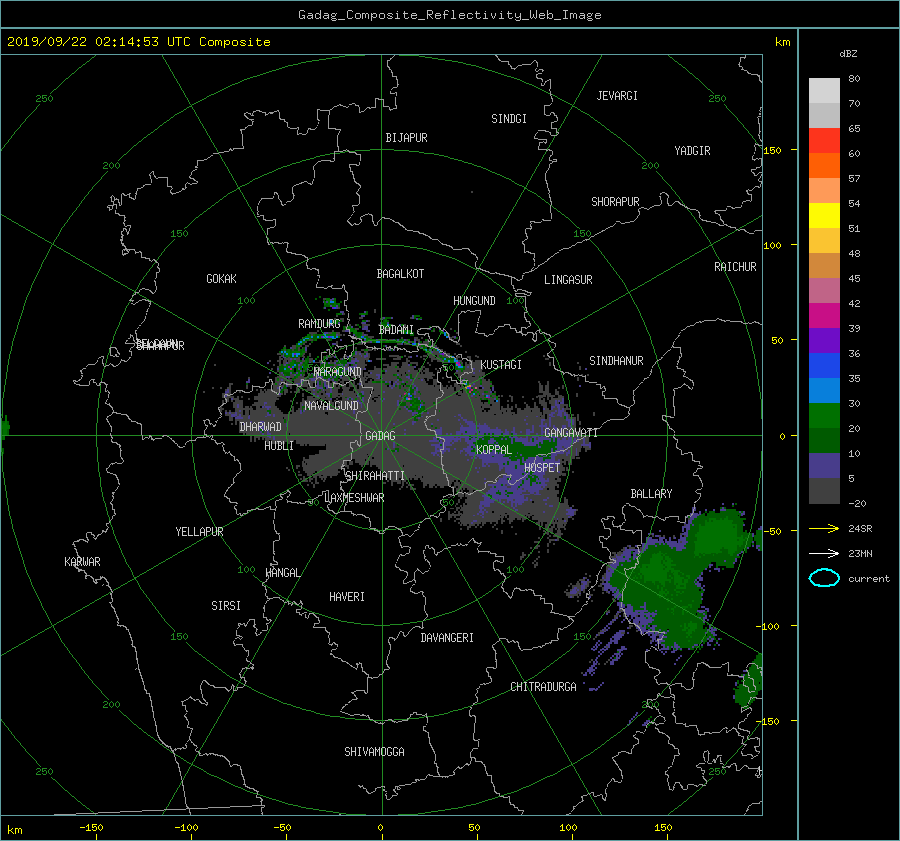Select the light gray 70 dBZ swatch
The width and height of the screenshot is (900, 841).
click(824, 91)
